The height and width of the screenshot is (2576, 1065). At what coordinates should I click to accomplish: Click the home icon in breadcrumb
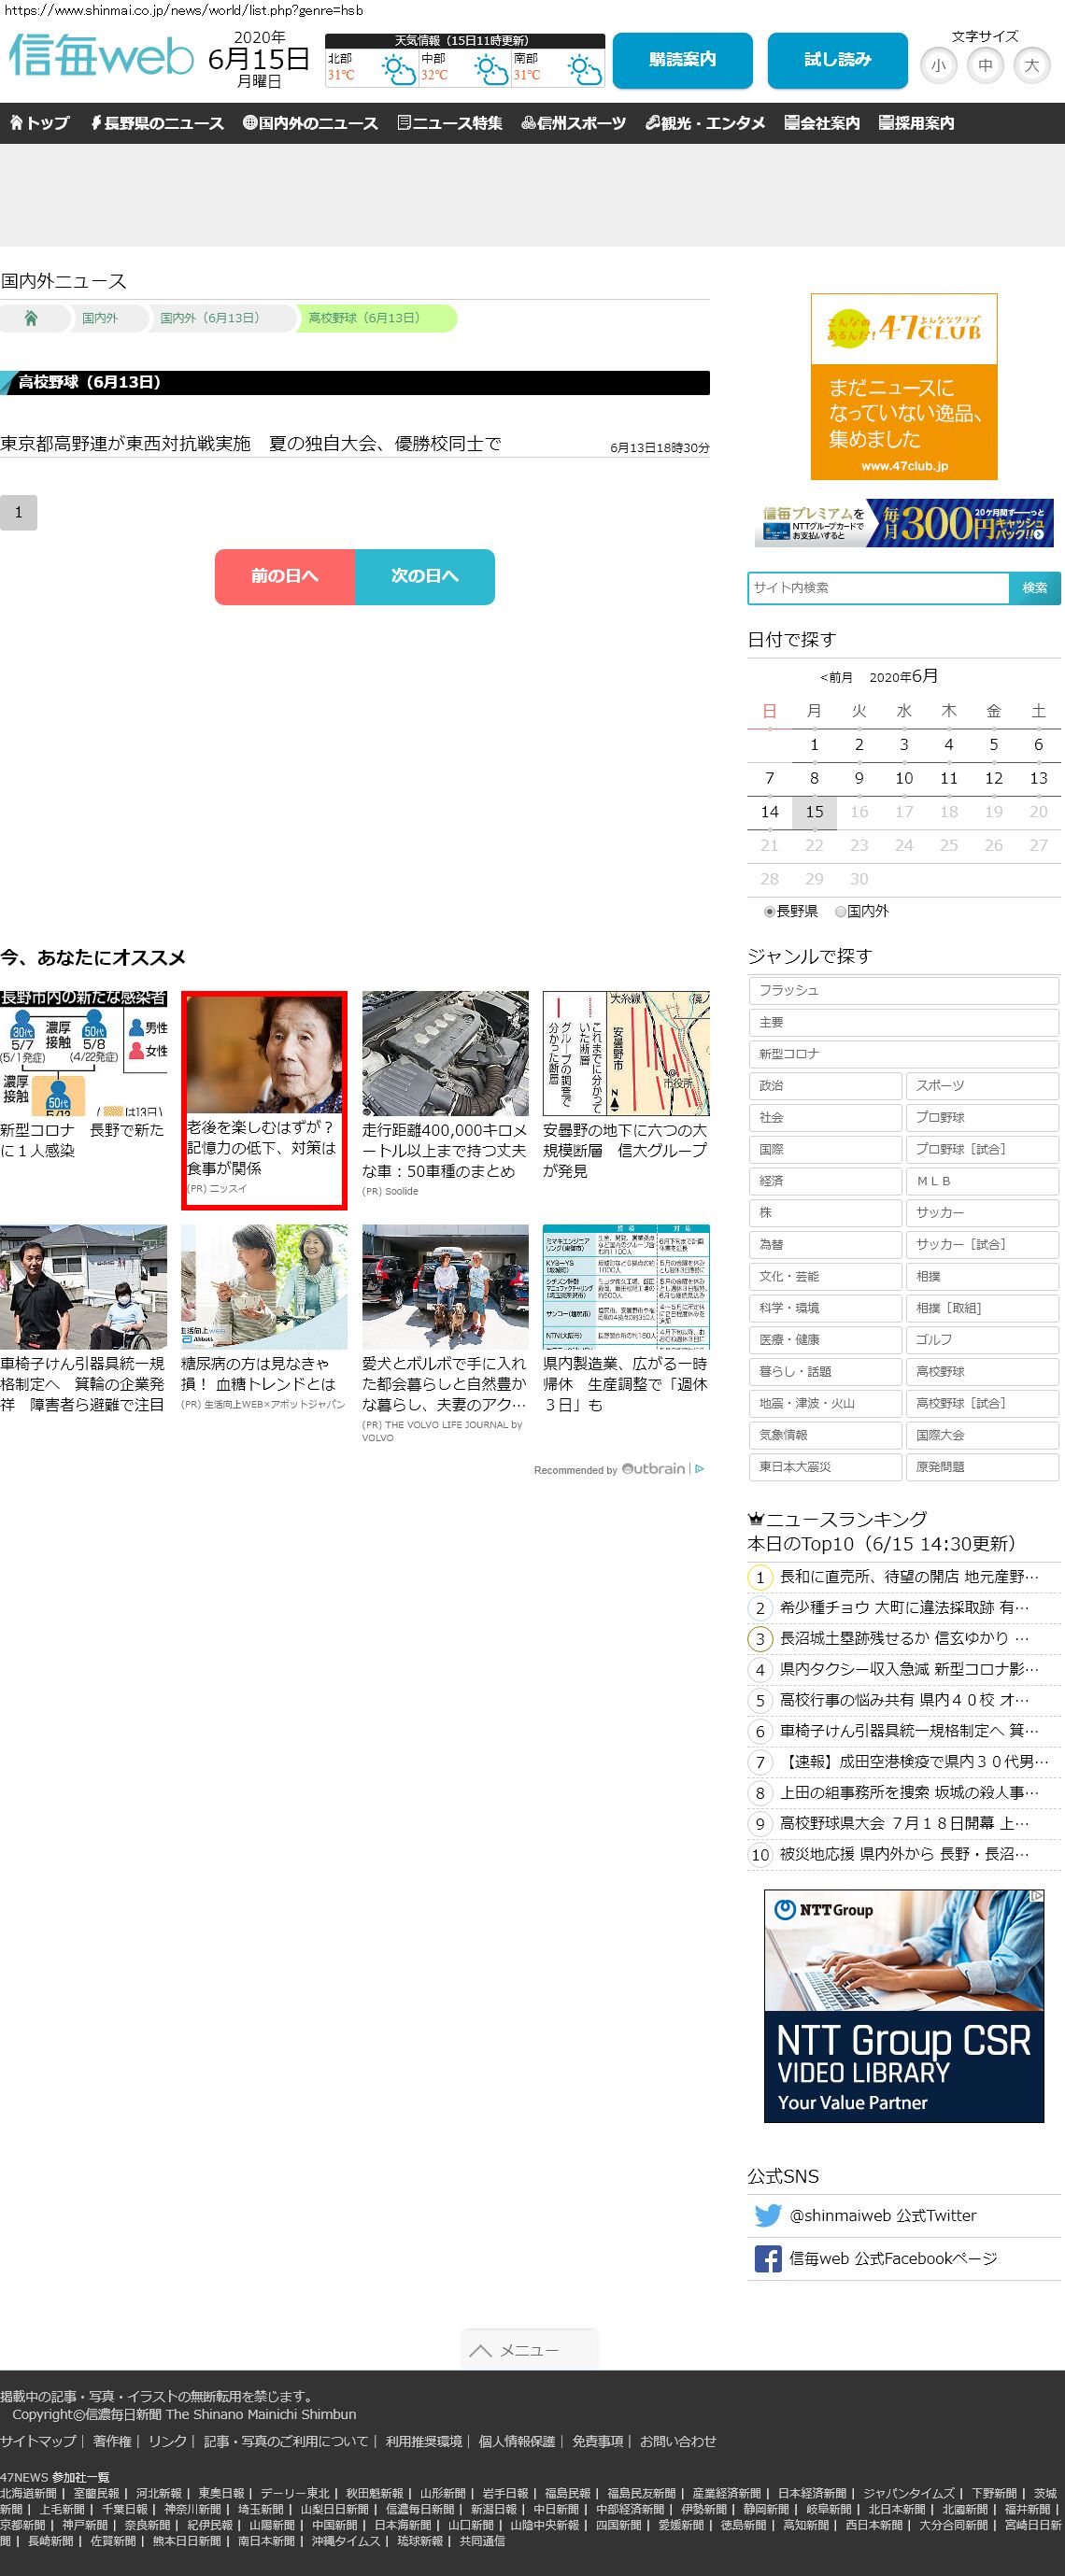[x=31, y=318]
